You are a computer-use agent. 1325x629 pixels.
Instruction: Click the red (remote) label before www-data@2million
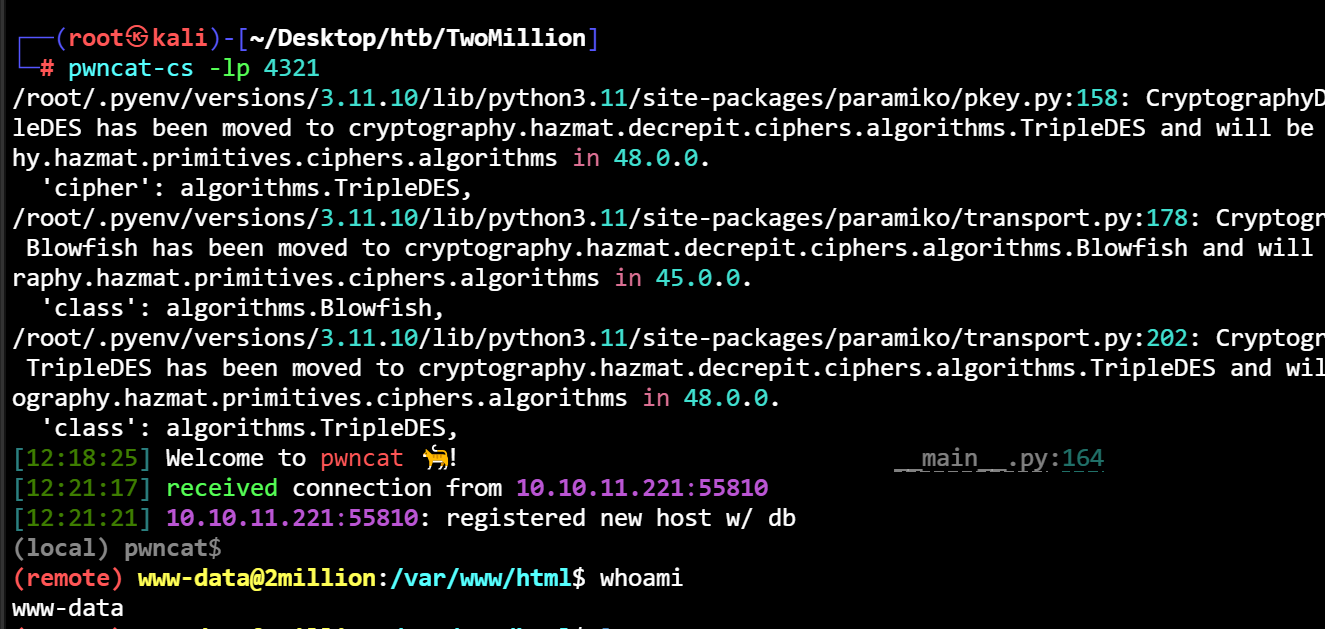tap(68, 578)
